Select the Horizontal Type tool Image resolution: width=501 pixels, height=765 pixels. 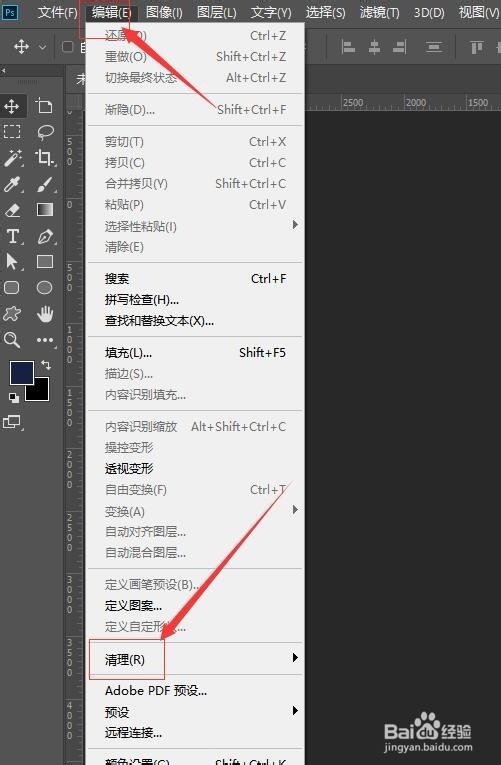(13, 236)
